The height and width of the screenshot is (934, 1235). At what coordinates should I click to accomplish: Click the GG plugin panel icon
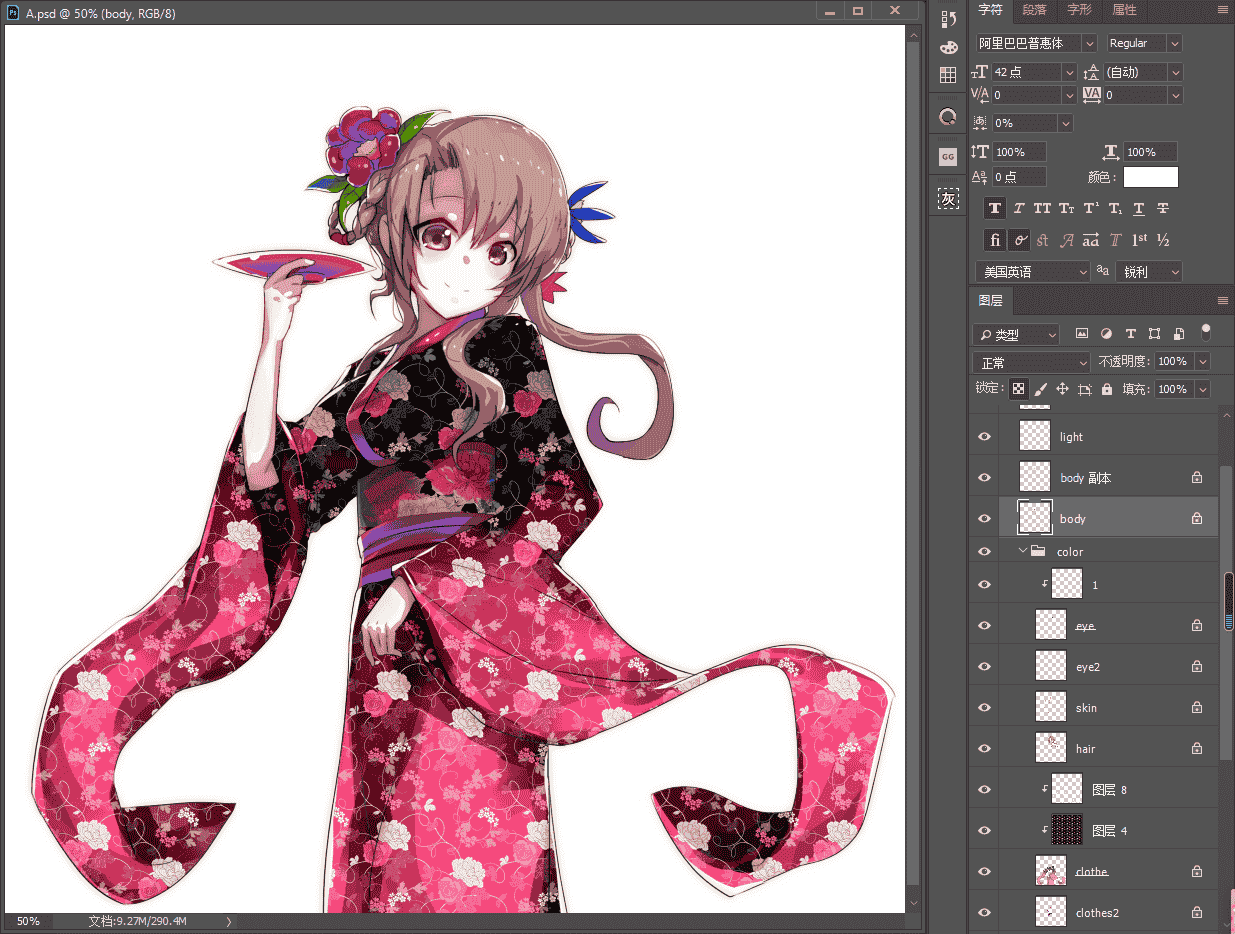coord(948,156)
